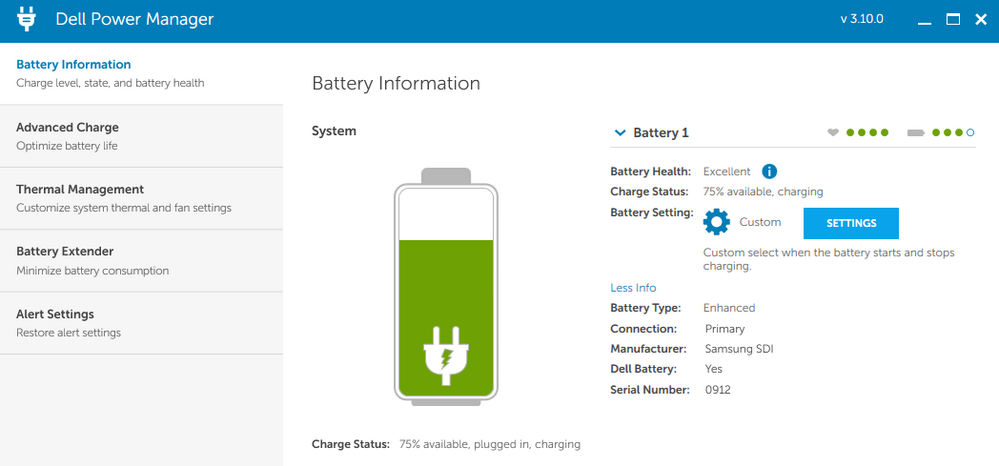
Task: Click the 'Battery Information' page heading
Action: 396,84
